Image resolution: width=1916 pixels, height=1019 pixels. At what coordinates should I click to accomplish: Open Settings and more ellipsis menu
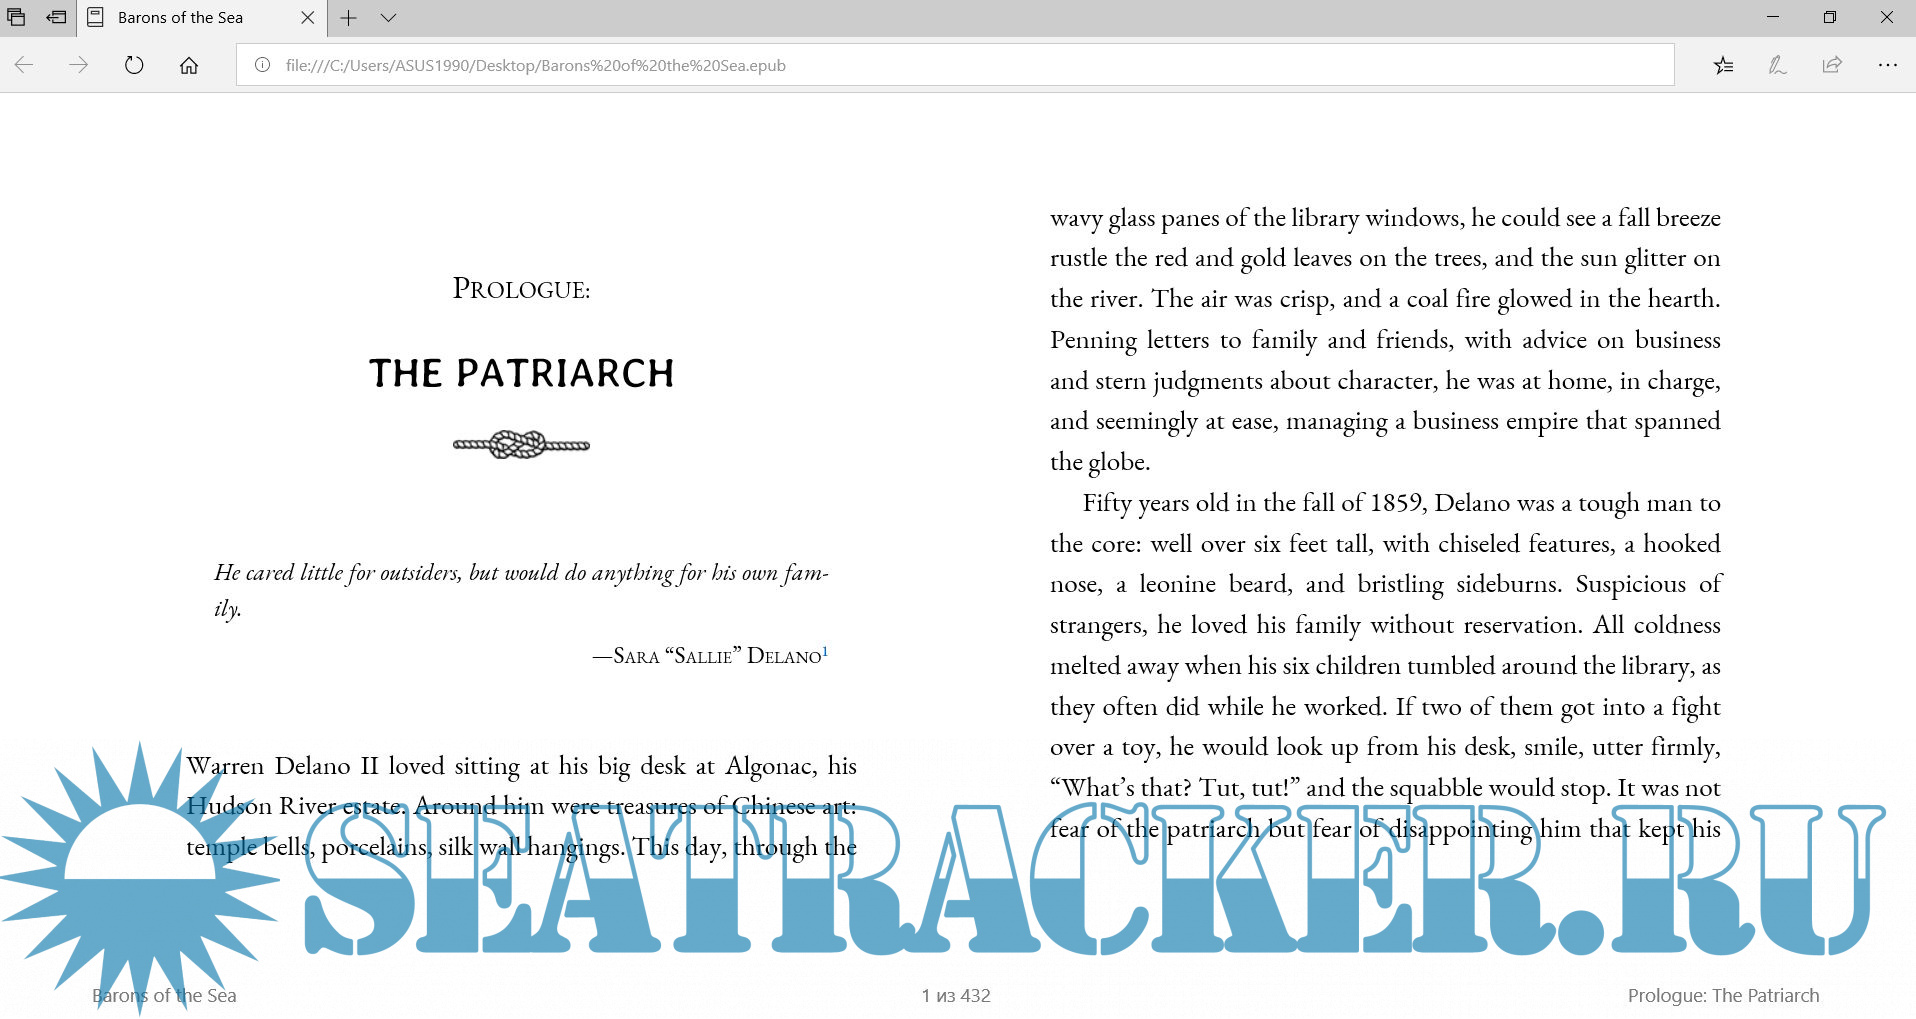(x=1887, y=65)
